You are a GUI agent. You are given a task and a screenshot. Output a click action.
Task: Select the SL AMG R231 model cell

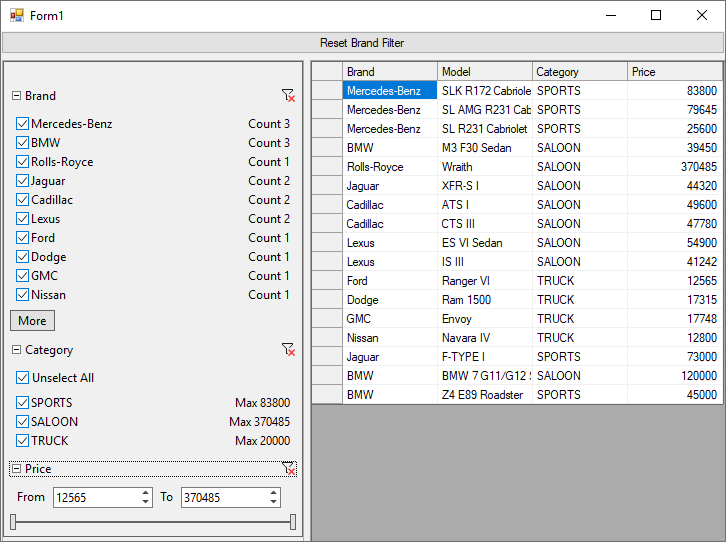tap(485, 110)
